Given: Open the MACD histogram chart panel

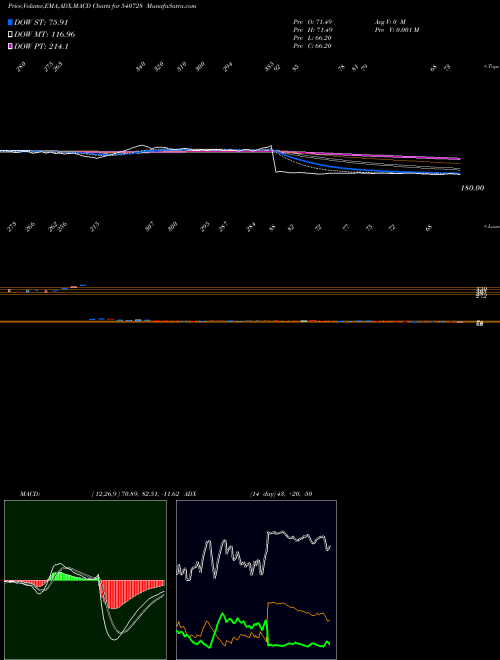Looking at the screenshot, I should click(85, 580).
